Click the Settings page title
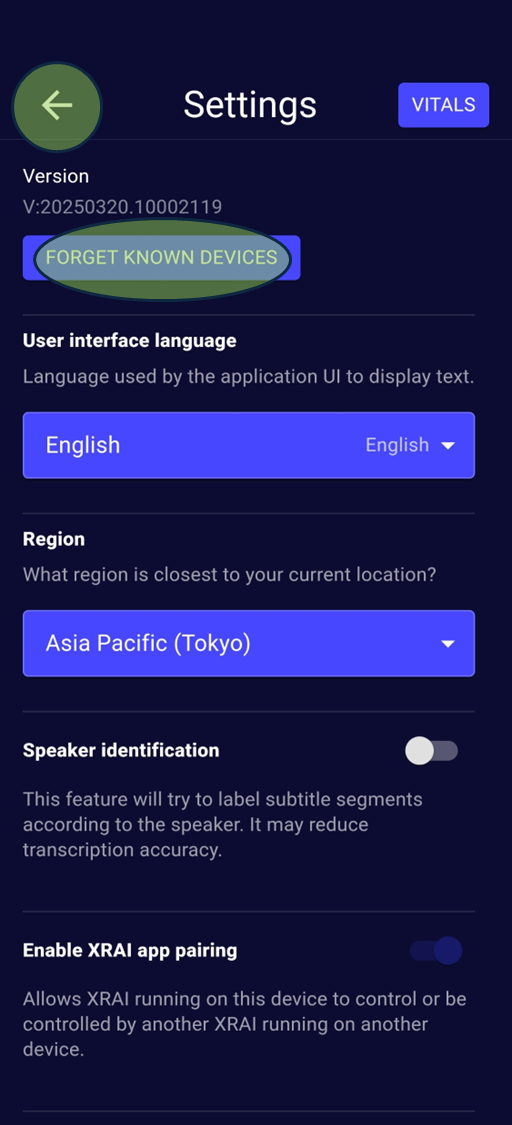Screen dimensions: 512x1125 click(250, 105)
